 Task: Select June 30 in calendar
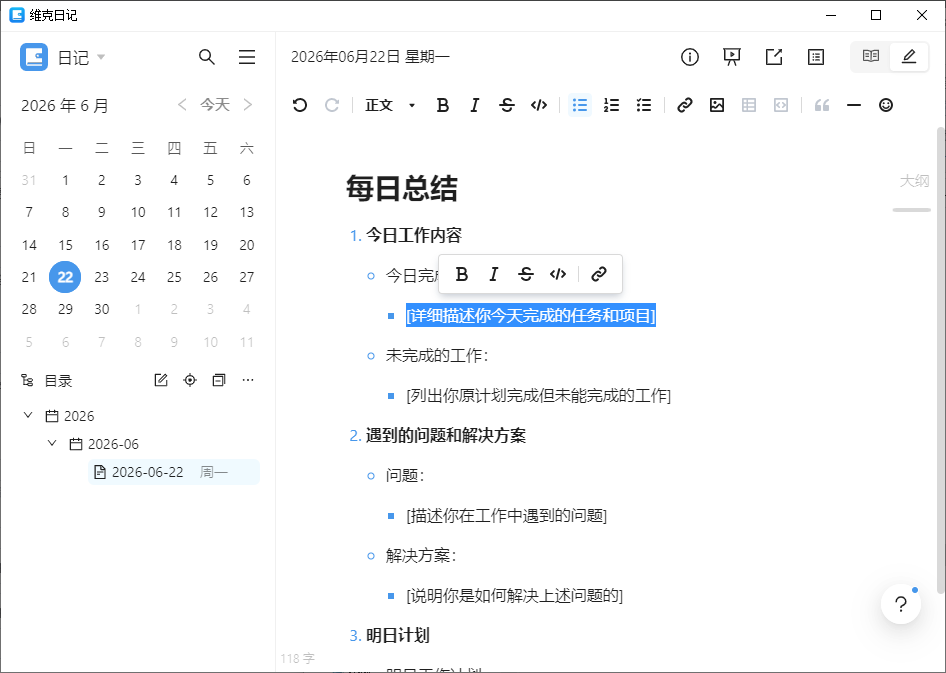pyautogui.click(x=101, y=309)
